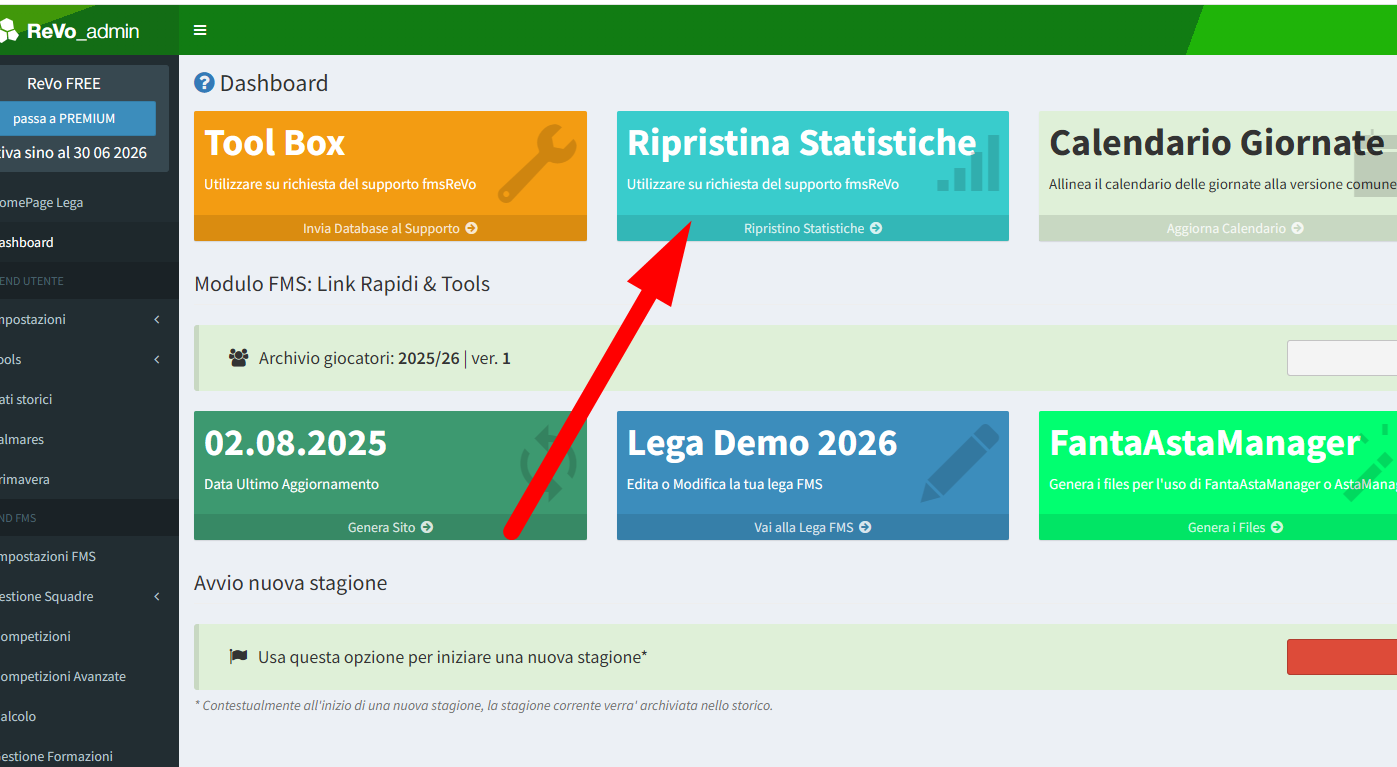
Task: Click the Ripristino Statistiche footer link
Action: click(x=812, y=228)
